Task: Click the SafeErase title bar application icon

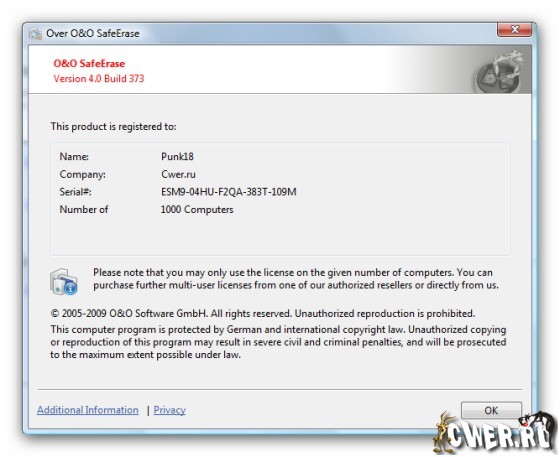Action: pyautogui.click(x=35, y=34)
